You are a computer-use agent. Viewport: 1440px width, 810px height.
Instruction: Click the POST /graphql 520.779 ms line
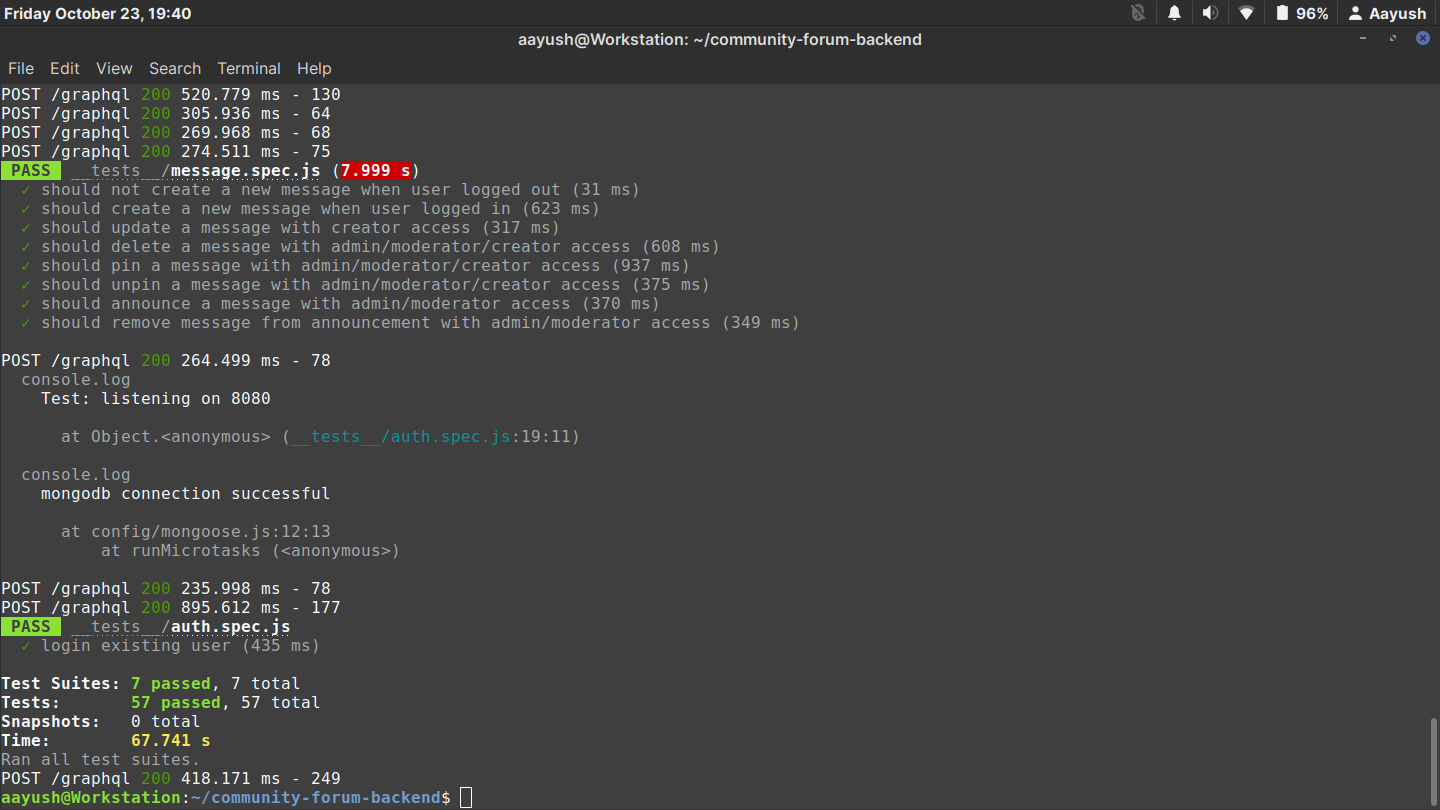[171, 95]
